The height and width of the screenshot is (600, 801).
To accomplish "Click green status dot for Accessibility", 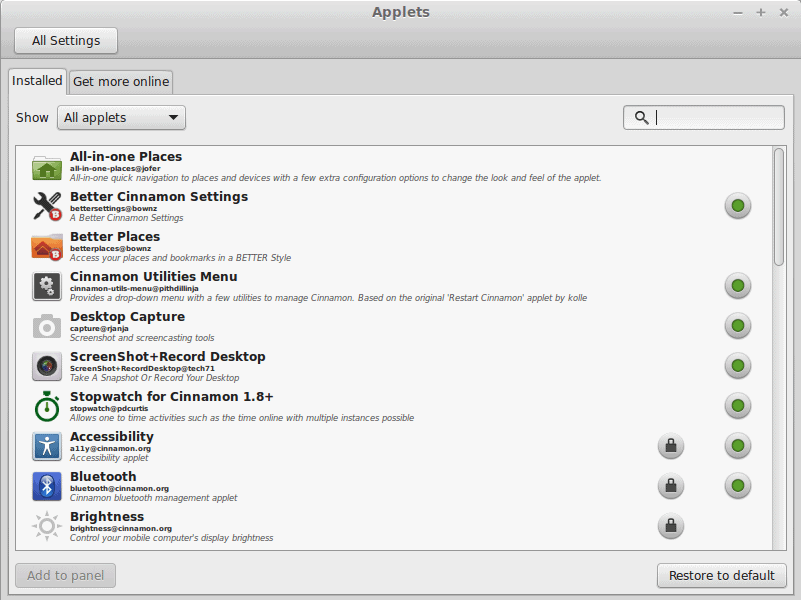I will 738,446.
